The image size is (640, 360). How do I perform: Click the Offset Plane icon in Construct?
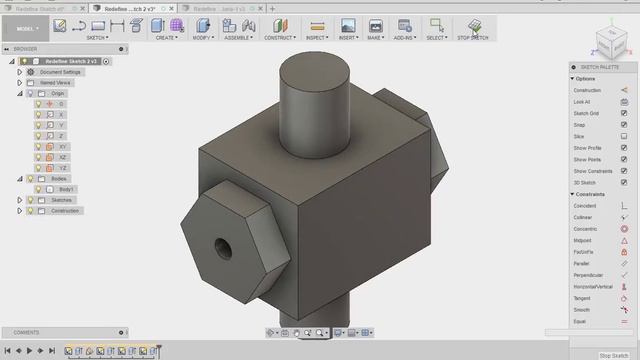coord(280,26)
